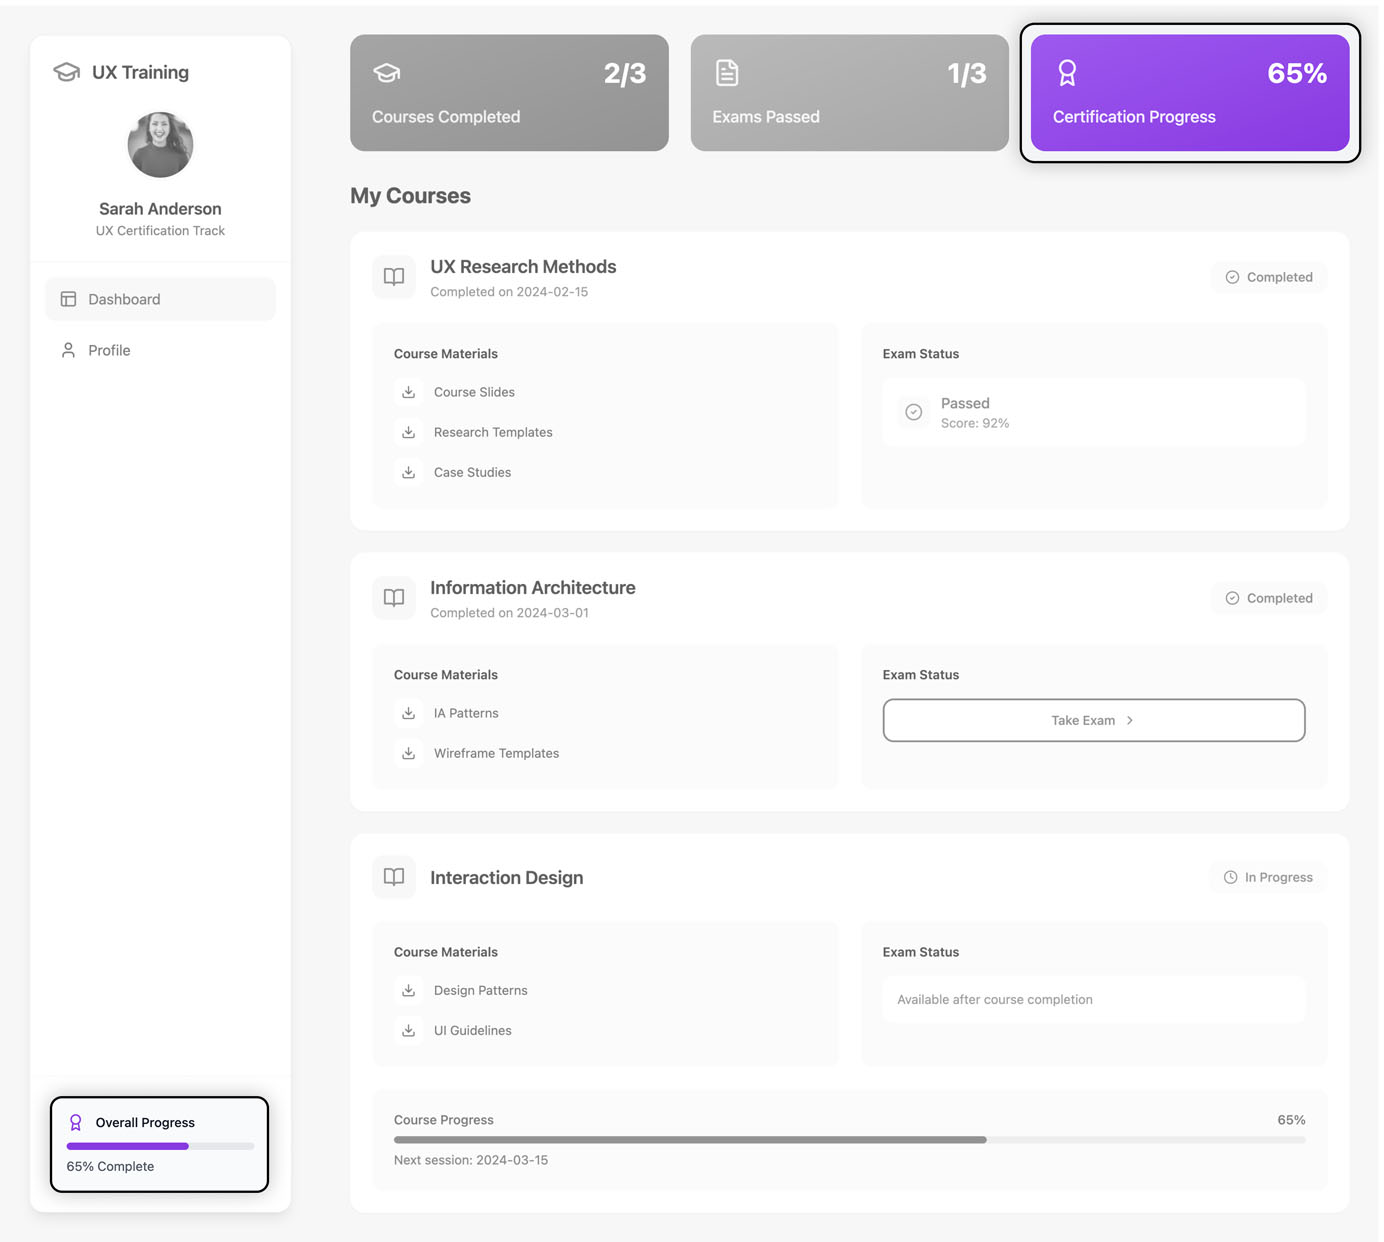Click the clock icon on In Progress badge
The width and height of the screenshot is (1384, 1242).
(x=1231, y=877)
